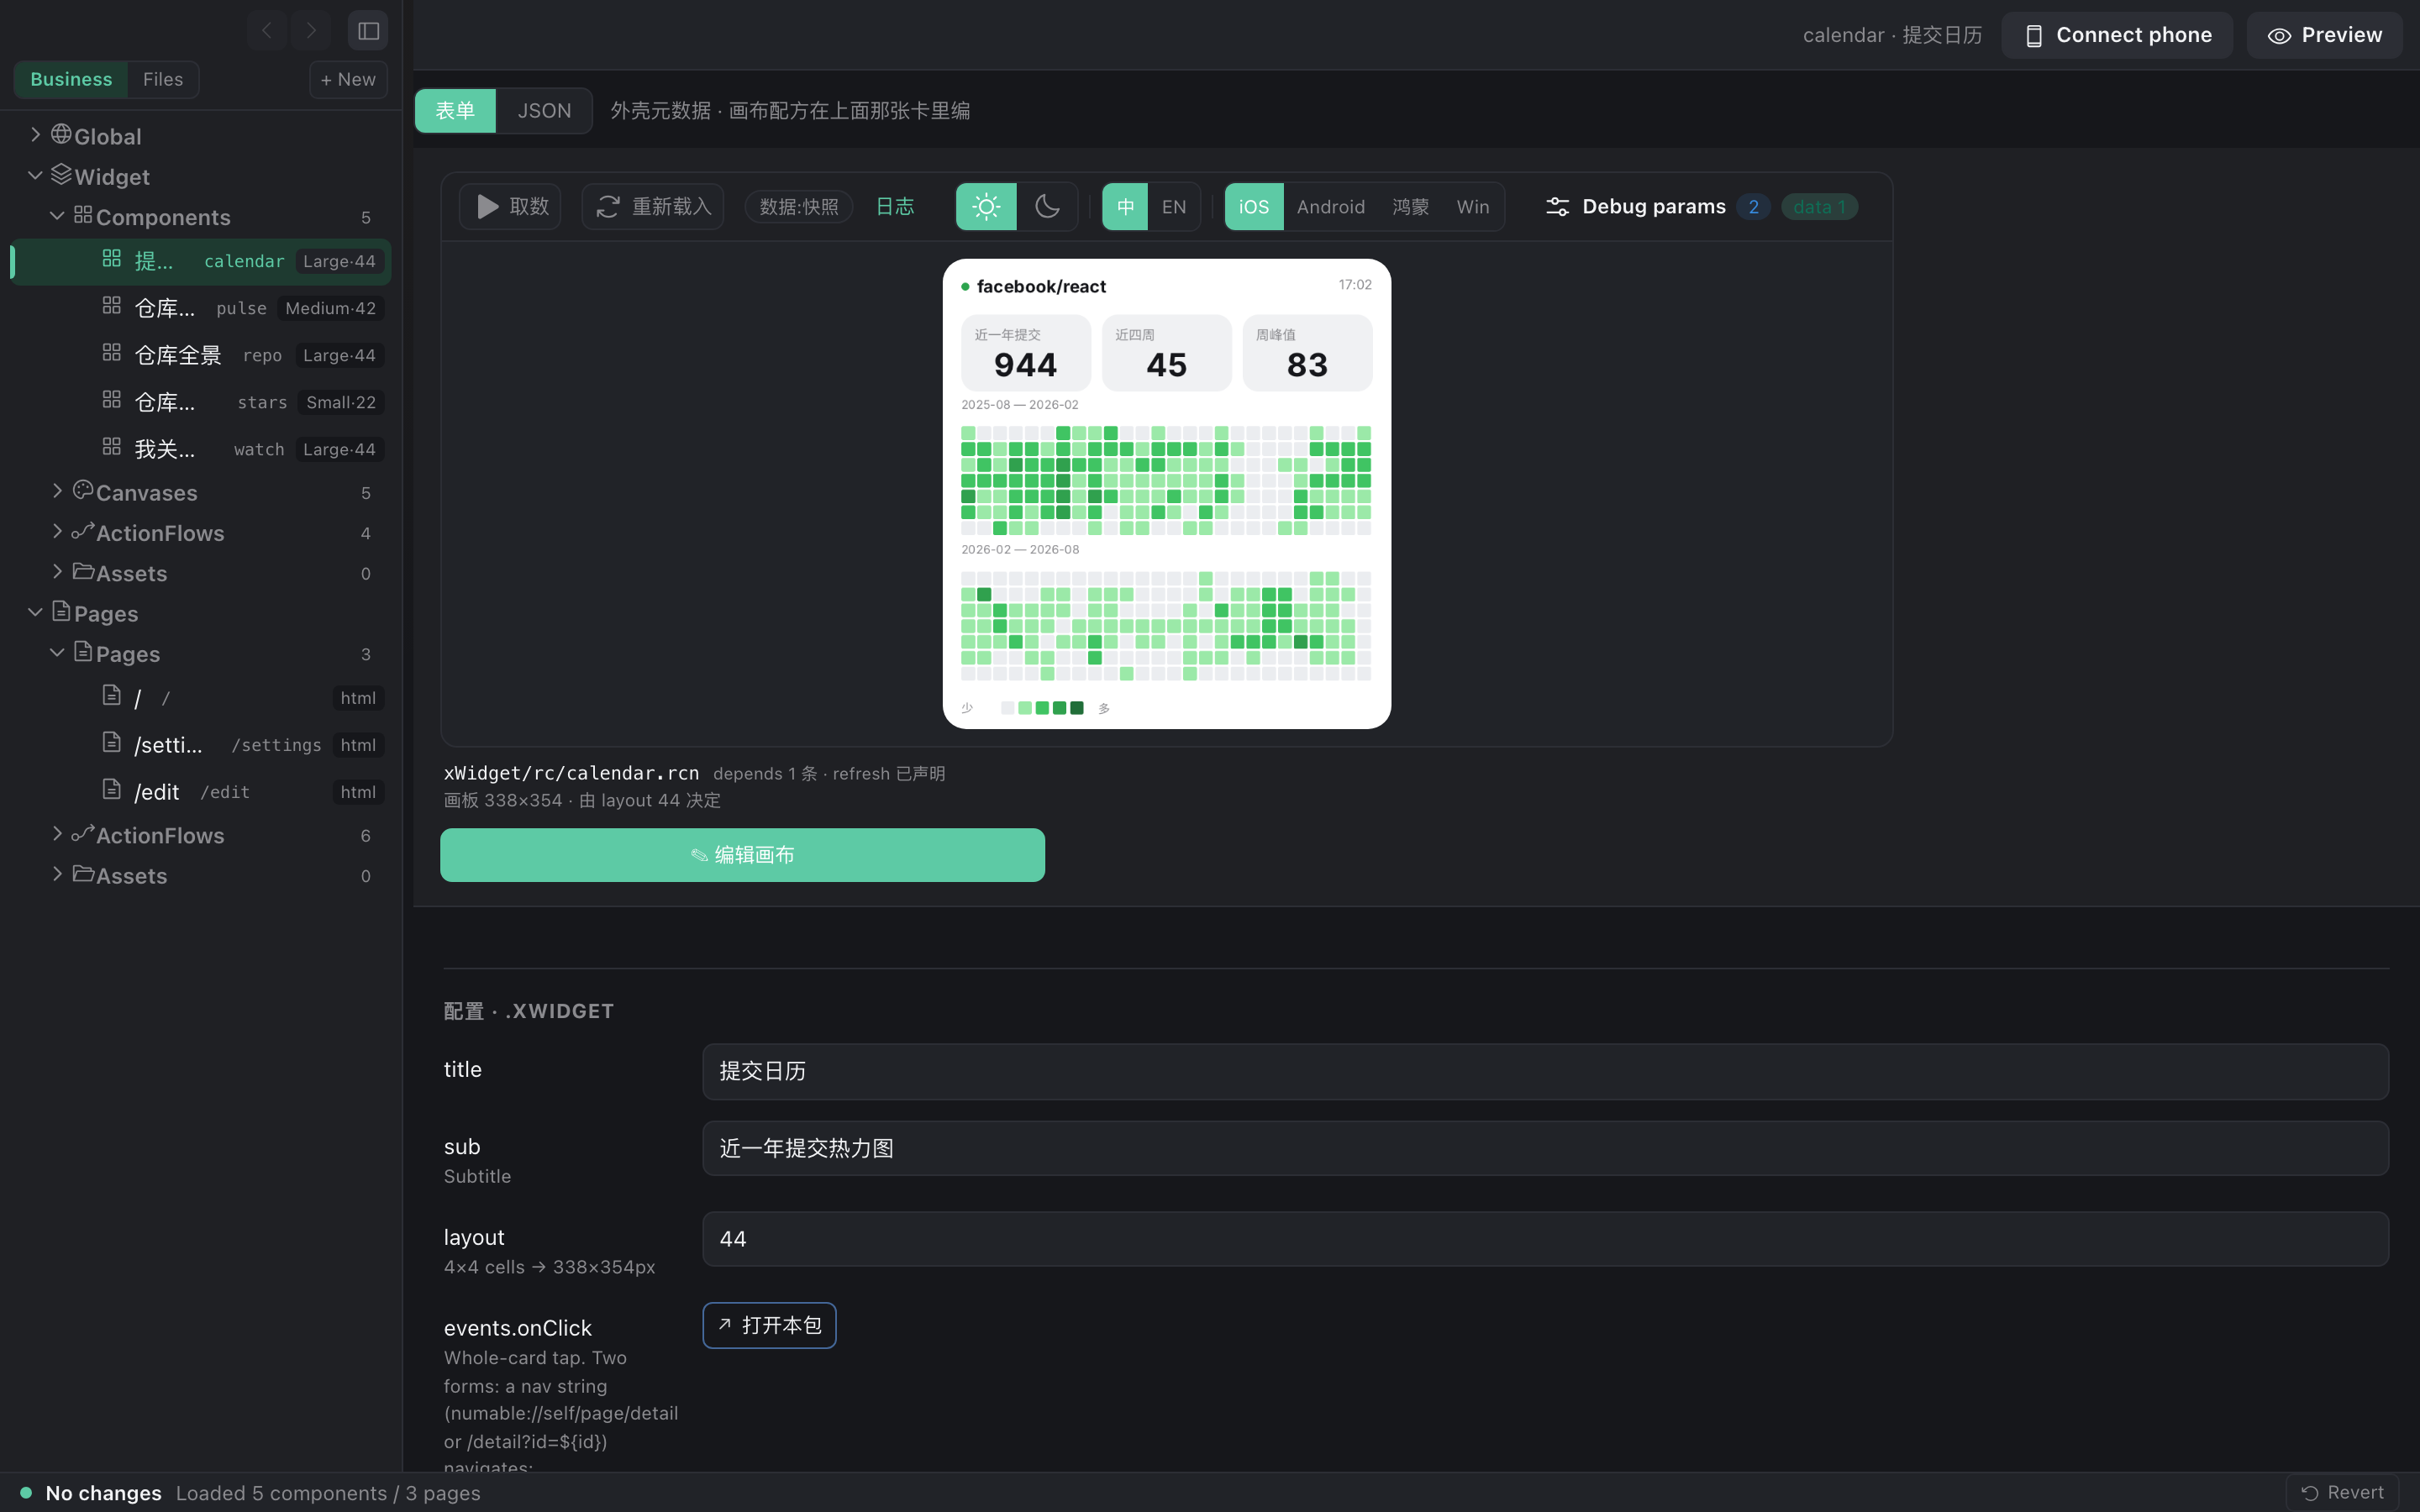Toggle the sidebar panel icon

368,31
